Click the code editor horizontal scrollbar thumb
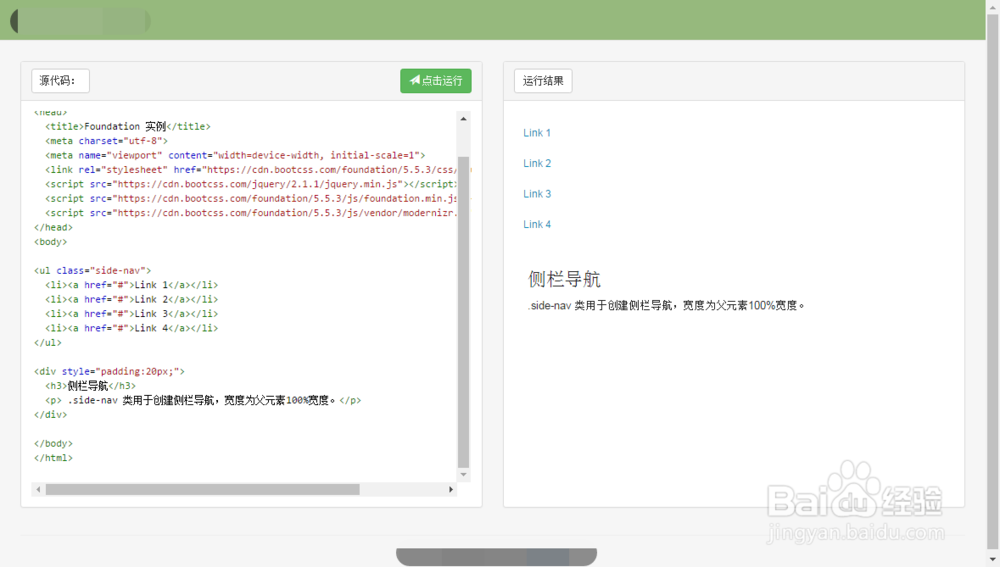 tap(203, 489)
